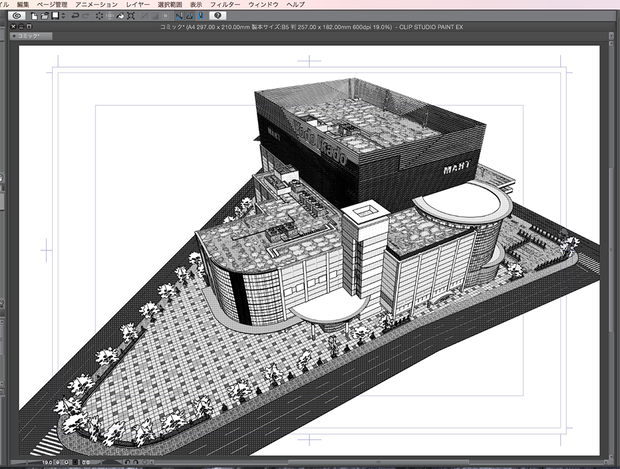Adjust the zoom slider in status bar
The width and height of the screenshot is (620, 469).
pyautogui.click(x=25, y=462)
